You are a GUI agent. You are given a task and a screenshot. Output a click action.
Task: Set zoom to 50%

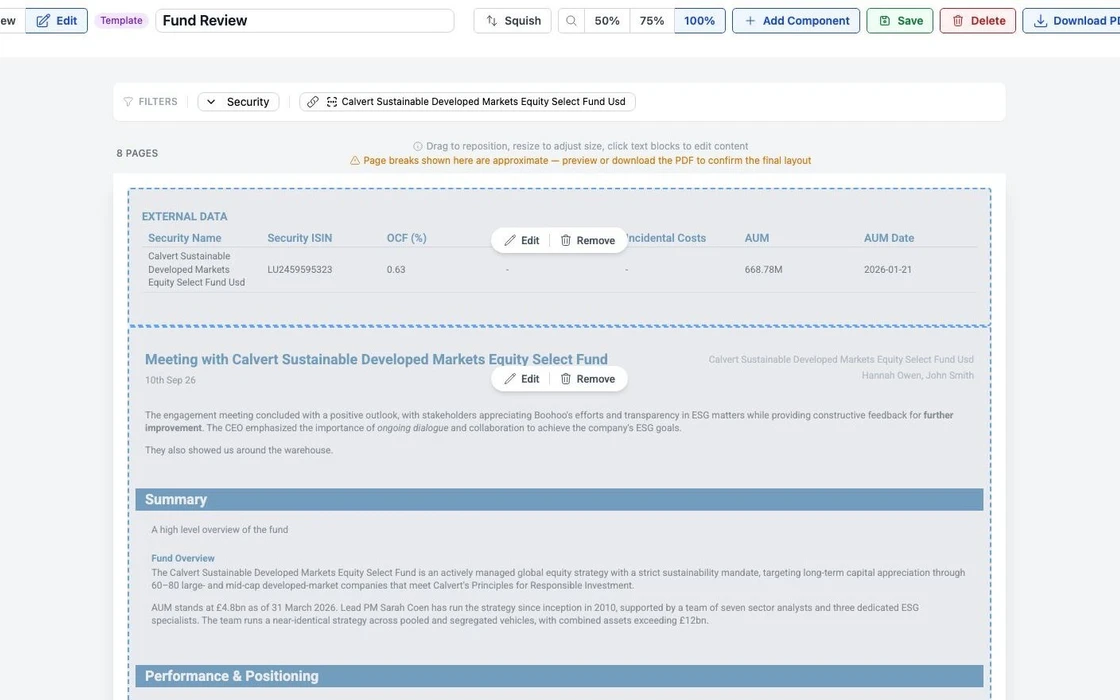[607, 21]
